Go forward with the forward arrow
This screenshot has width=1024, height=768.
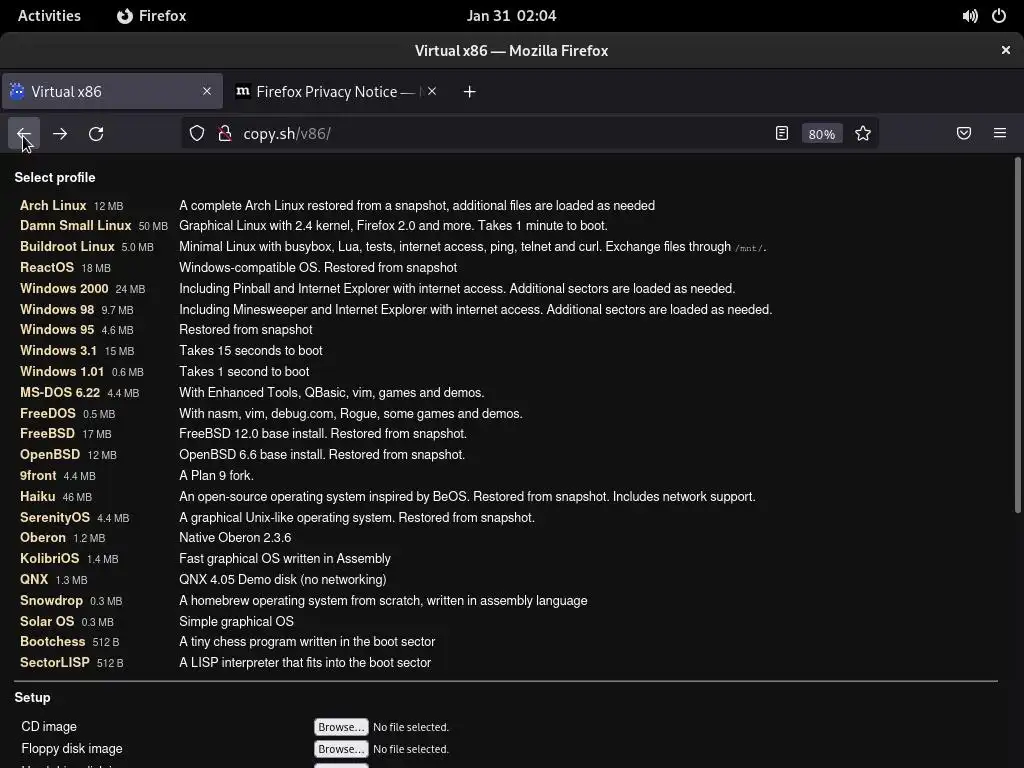[60, 134]
